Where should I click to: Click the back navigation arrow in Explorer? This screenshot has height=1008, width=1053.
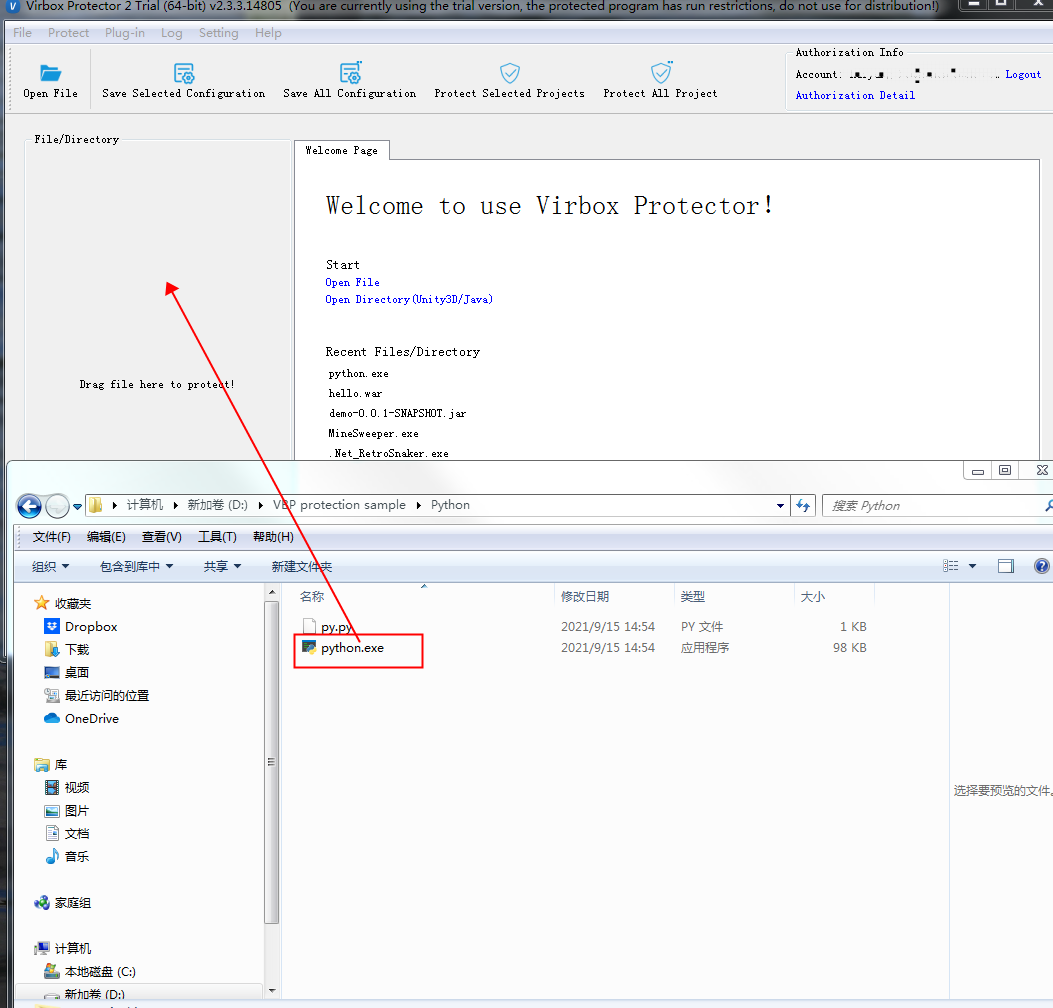click(28, 505)
